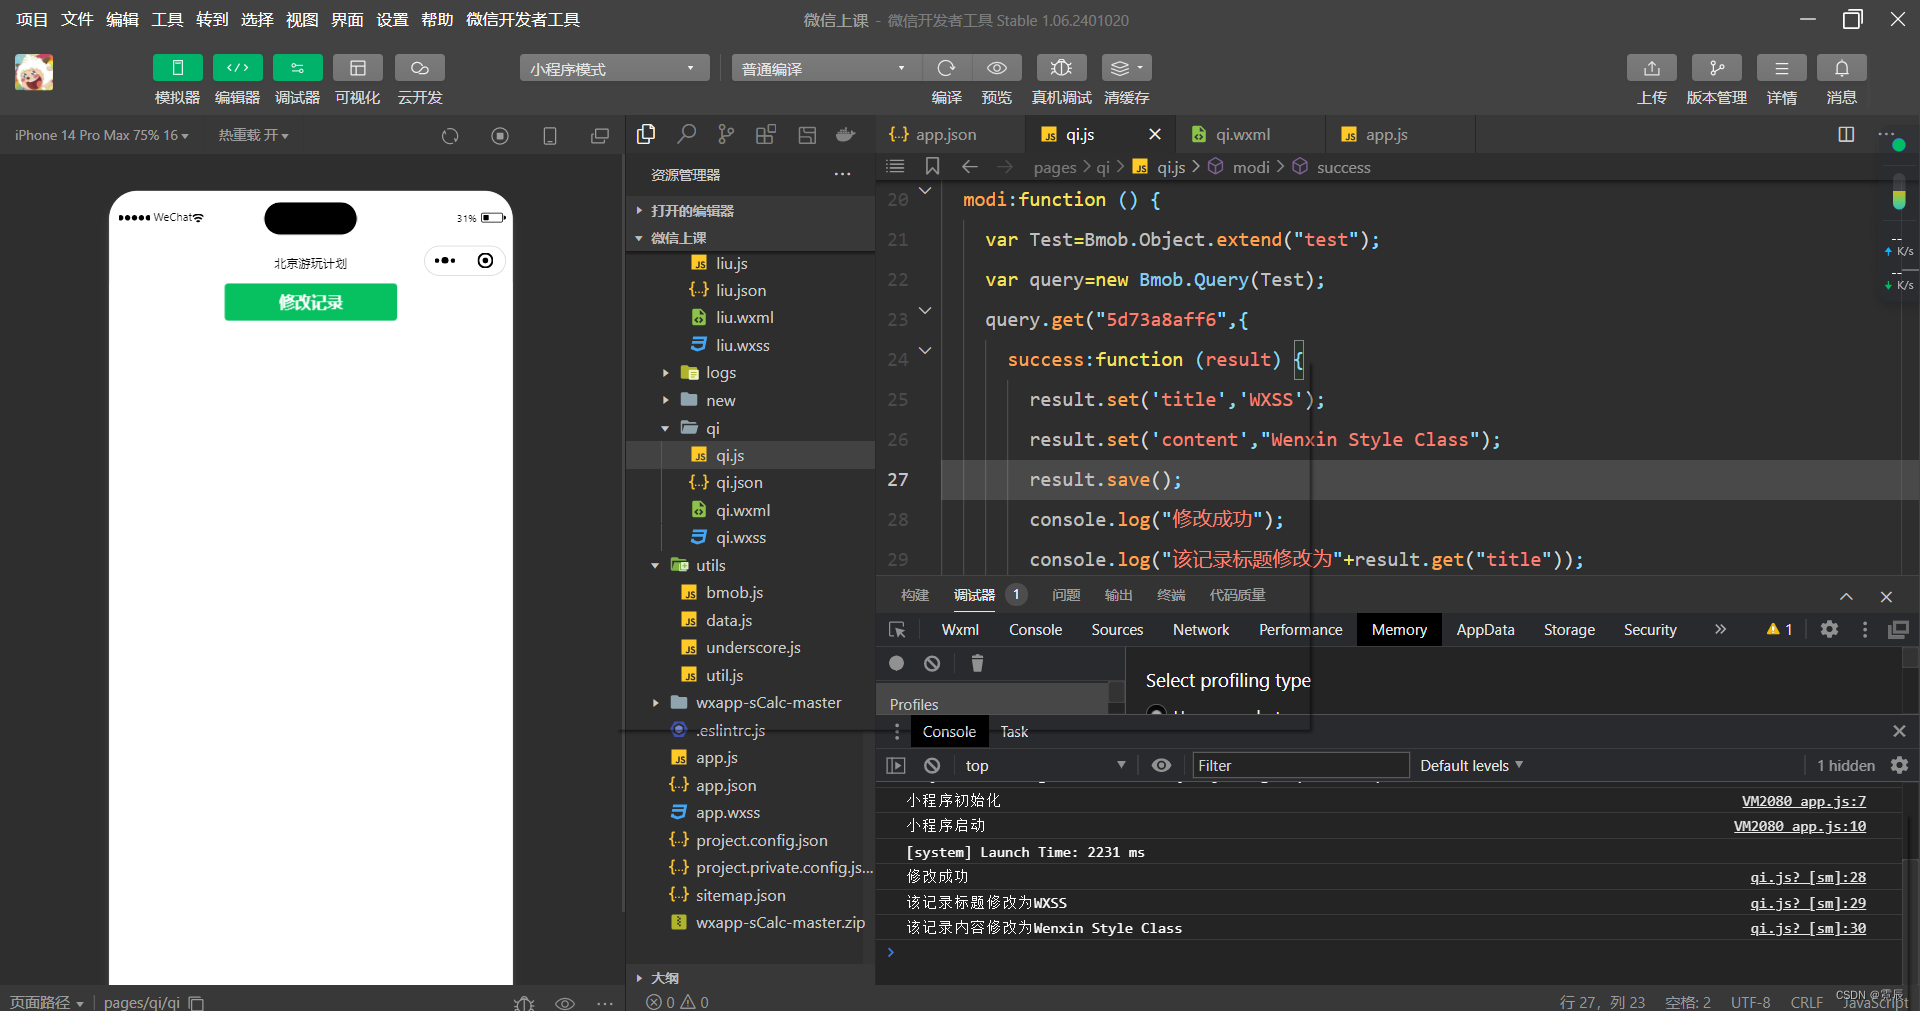
Task: Open the 消息 notifications bell
Action: tap(1842, 68)
